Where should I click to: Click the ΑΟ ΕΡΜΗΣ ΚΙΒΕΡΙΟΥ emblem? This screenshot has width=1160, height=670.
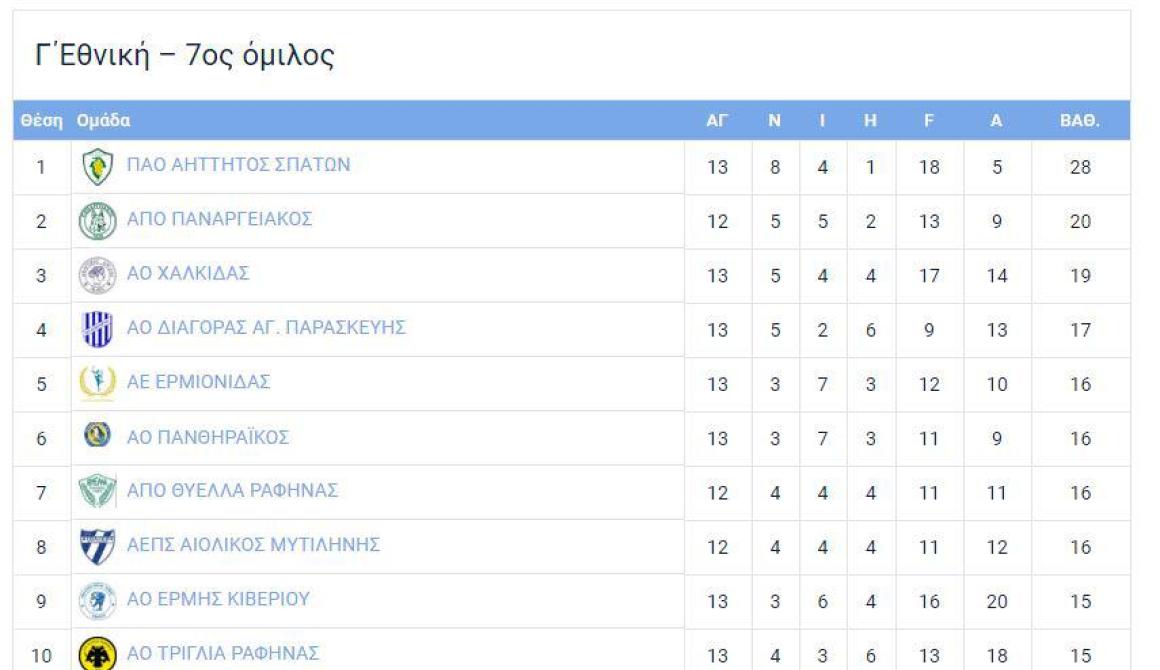click(98, 600)
